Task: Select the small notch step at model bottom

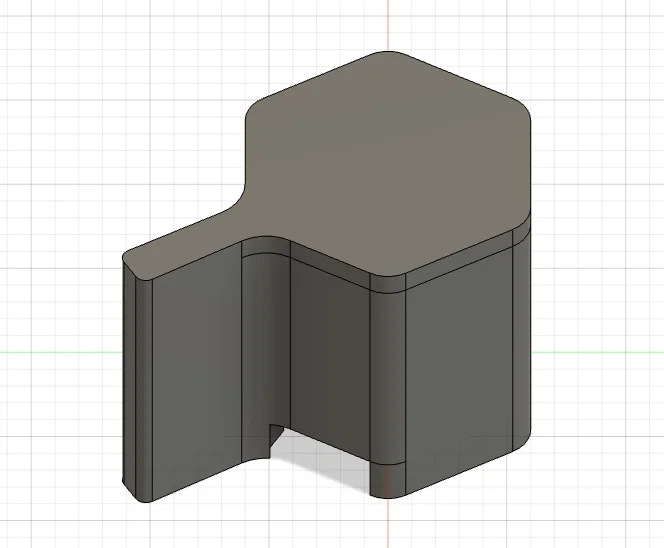Action: point(276,436)
